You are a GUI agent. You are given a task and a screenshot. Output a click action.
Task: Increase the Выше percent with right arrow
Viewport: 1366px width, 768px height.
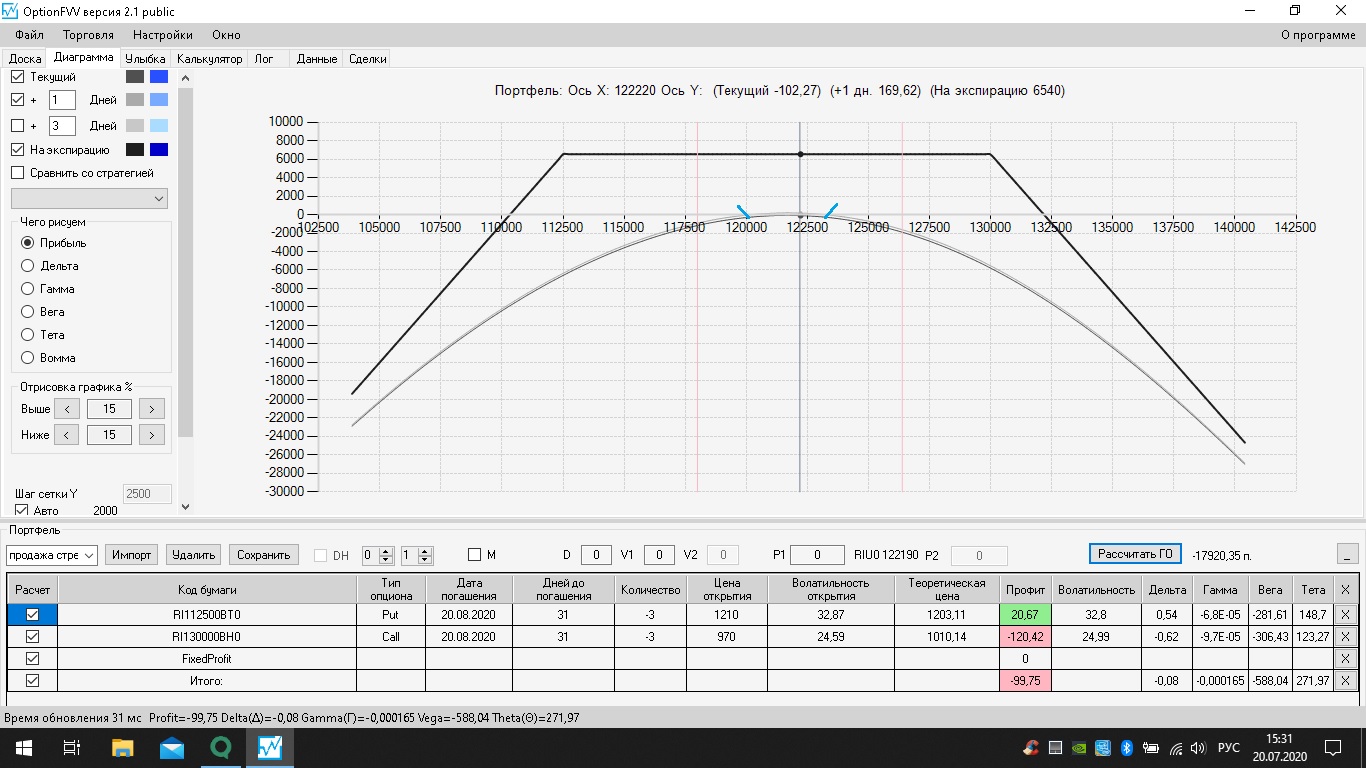coord(152,408)
